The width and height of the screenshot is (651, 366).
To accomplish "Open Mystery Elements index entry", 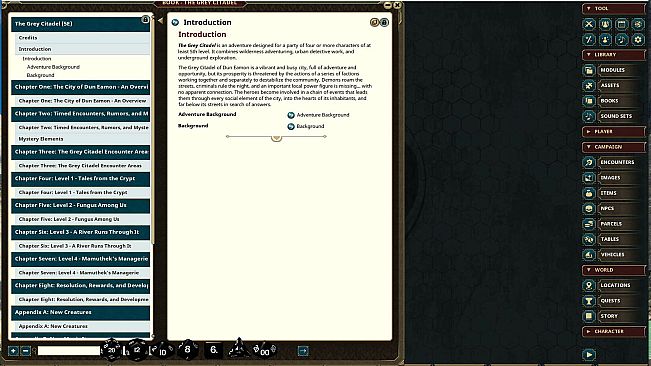I will 82,139.
